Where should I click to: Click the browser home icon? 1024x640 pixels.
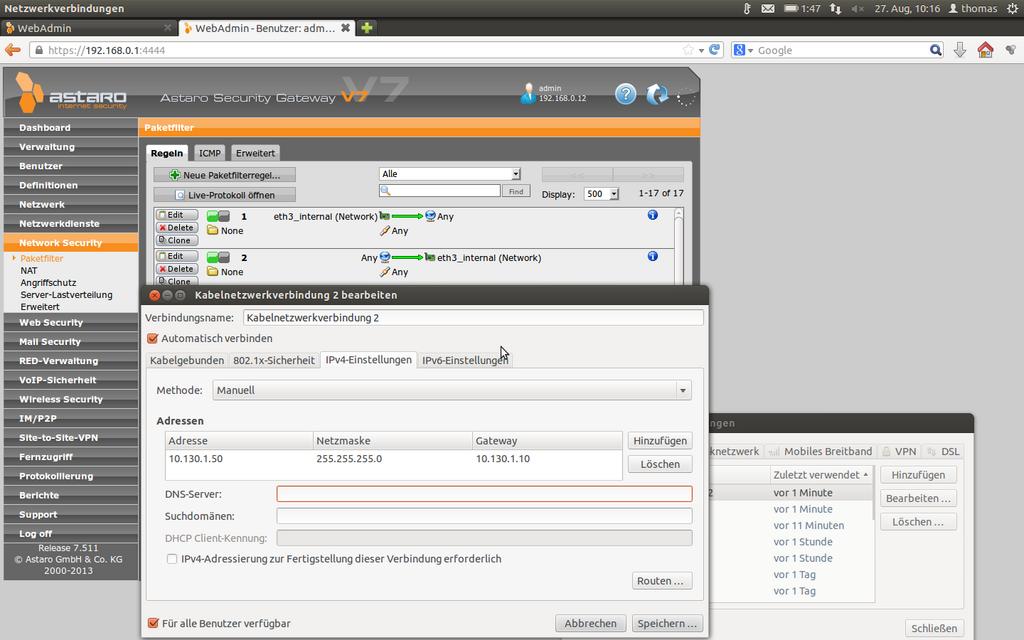[985, 50]
